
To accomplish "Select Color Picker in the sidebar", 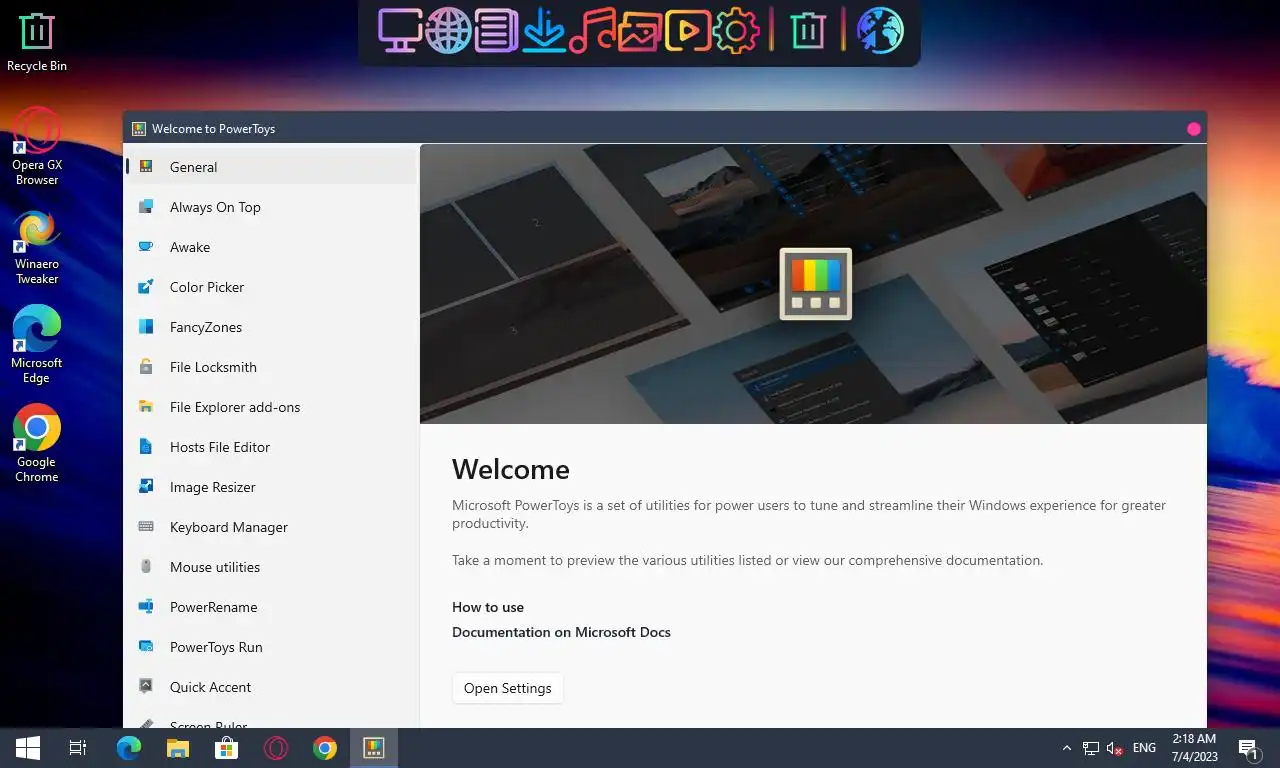I will pos(270,287).
